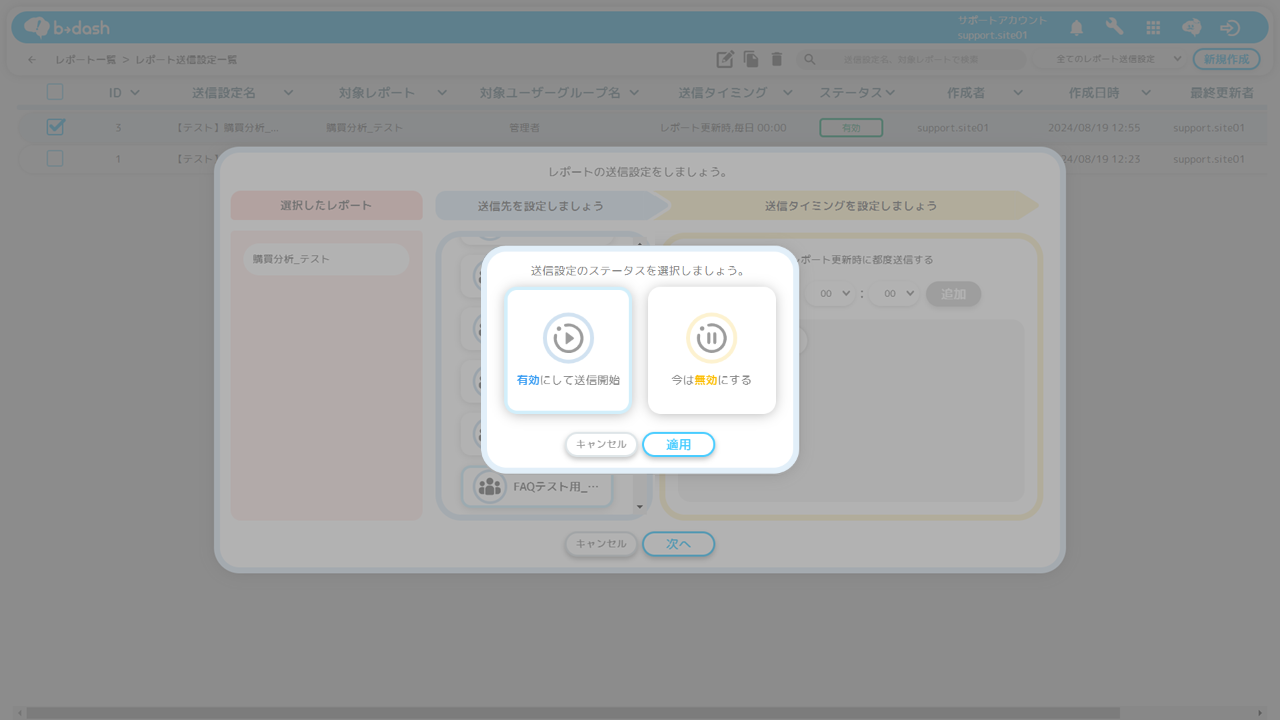Screen dimensions: 1280x720
Task: Open the wrench settings icon
Action: click(x=1114, y=28)
